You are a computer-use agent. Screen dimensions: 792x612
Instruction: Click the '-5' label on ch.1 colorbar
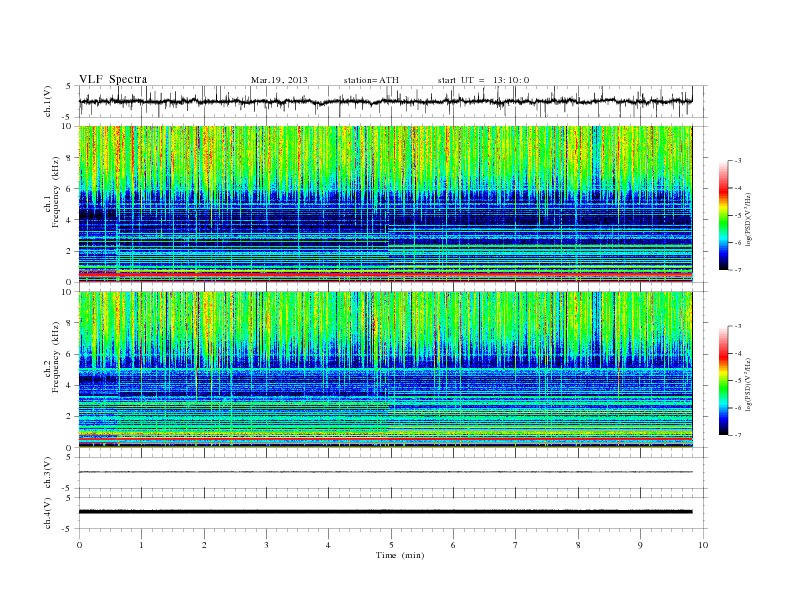(x=737, y=216)
